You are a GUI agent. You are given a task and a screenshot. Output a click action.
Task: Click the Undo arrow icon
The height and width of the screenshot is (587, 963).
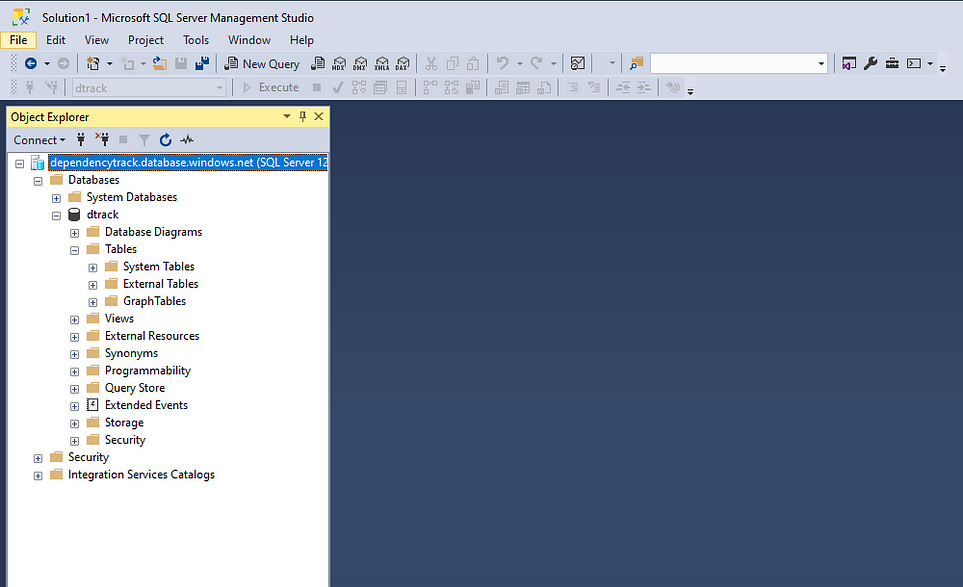tap(502, 63)
